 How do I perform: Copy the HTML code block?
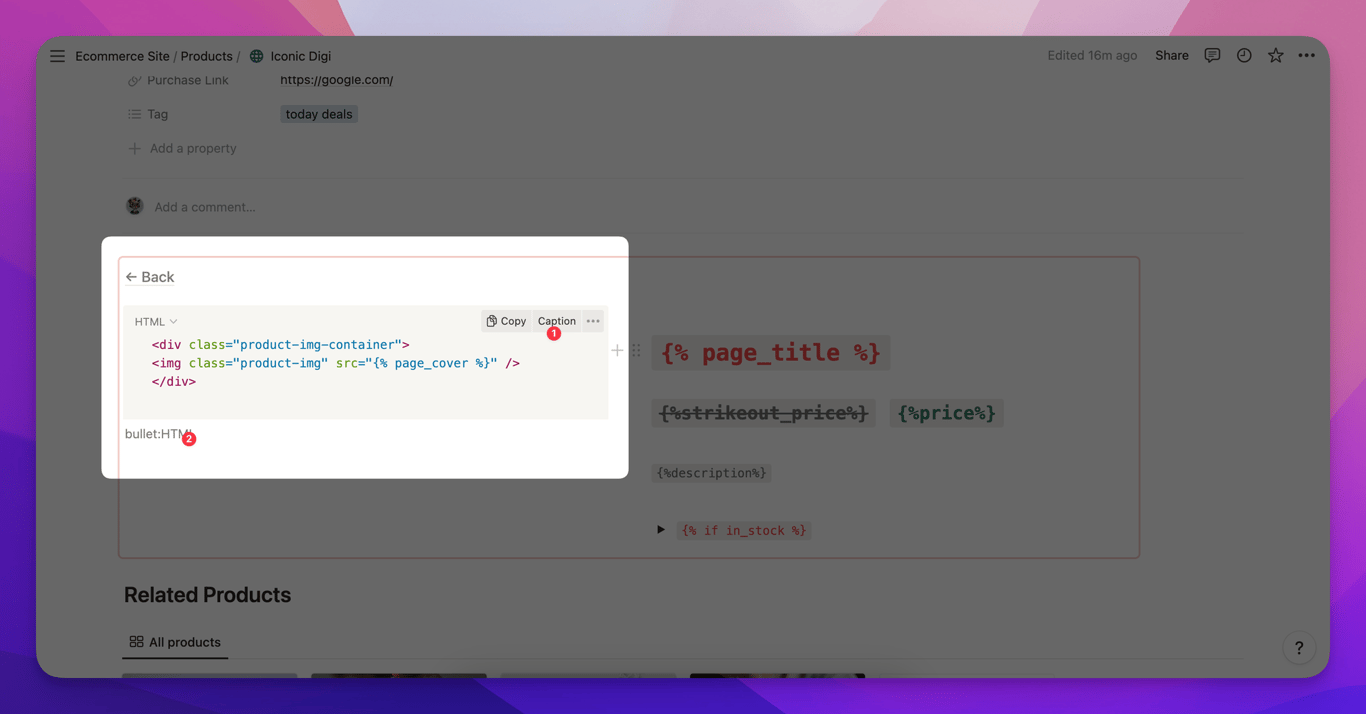click(x=506, y=321)
